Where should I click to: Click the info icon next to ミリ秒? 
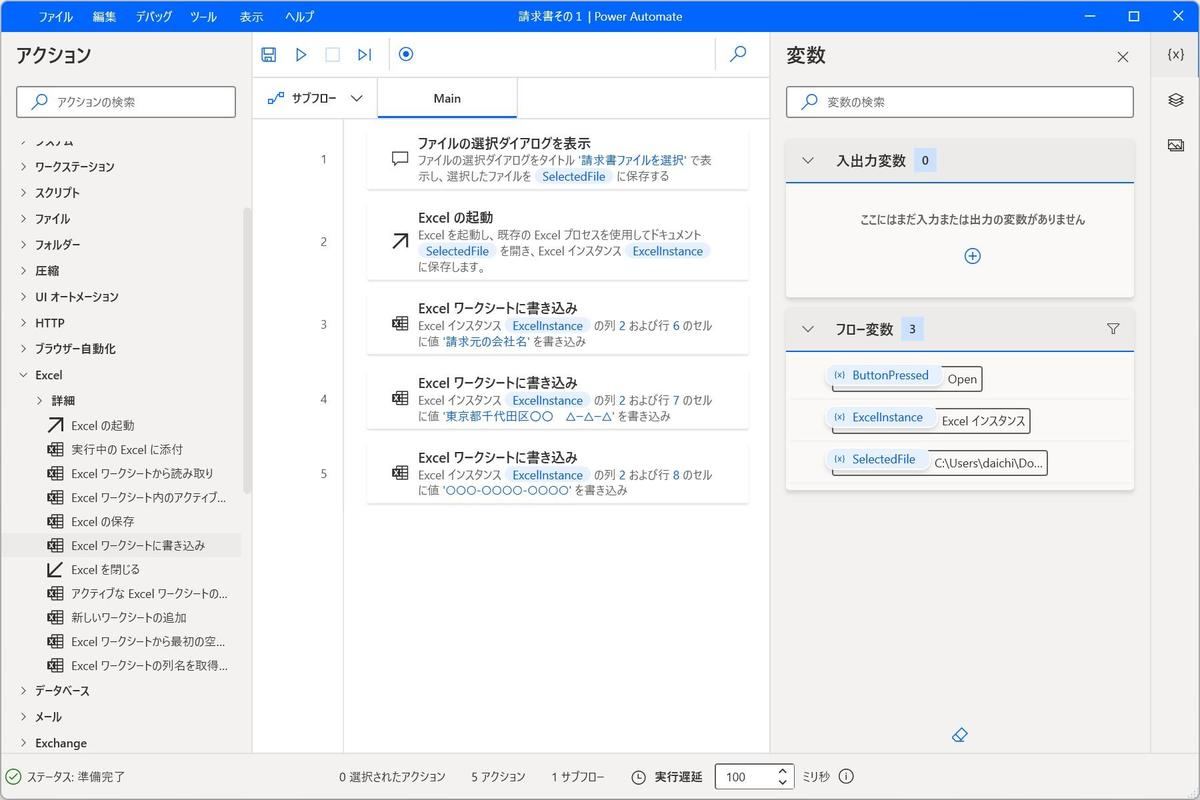pos(846,777)
